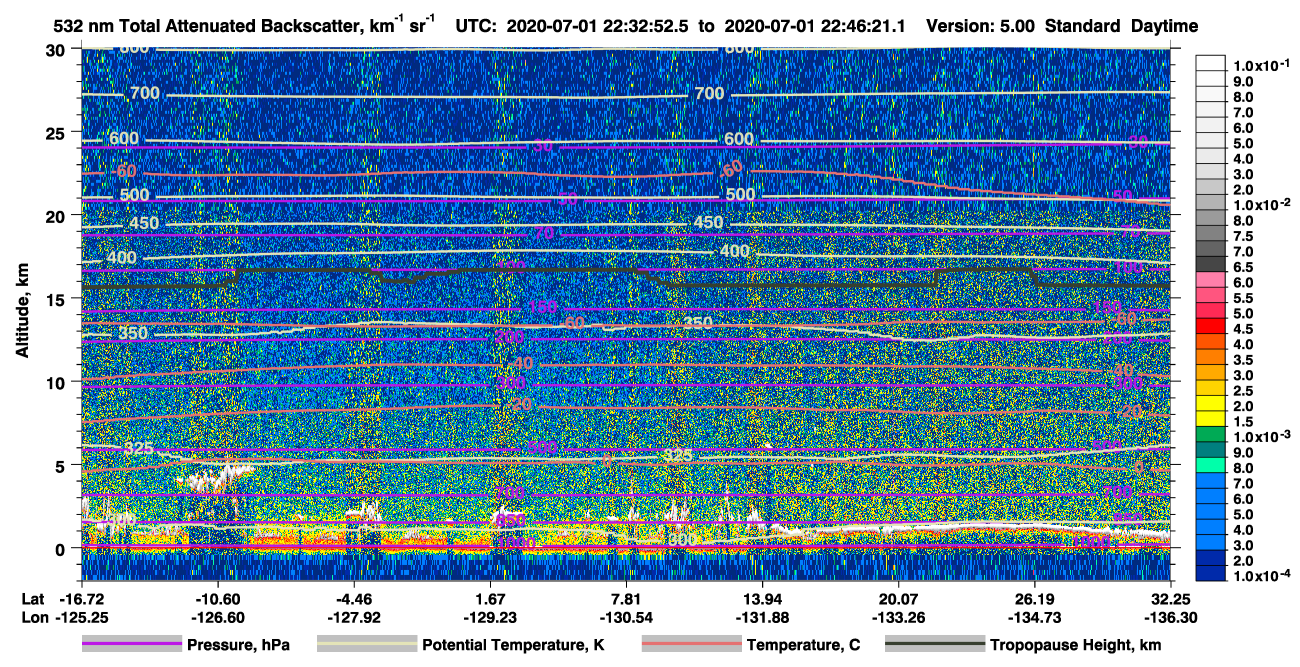Click the Potential Temperature, K legend swatch
This screenshot has height=667, width=1300.
(x=366, y=645)
